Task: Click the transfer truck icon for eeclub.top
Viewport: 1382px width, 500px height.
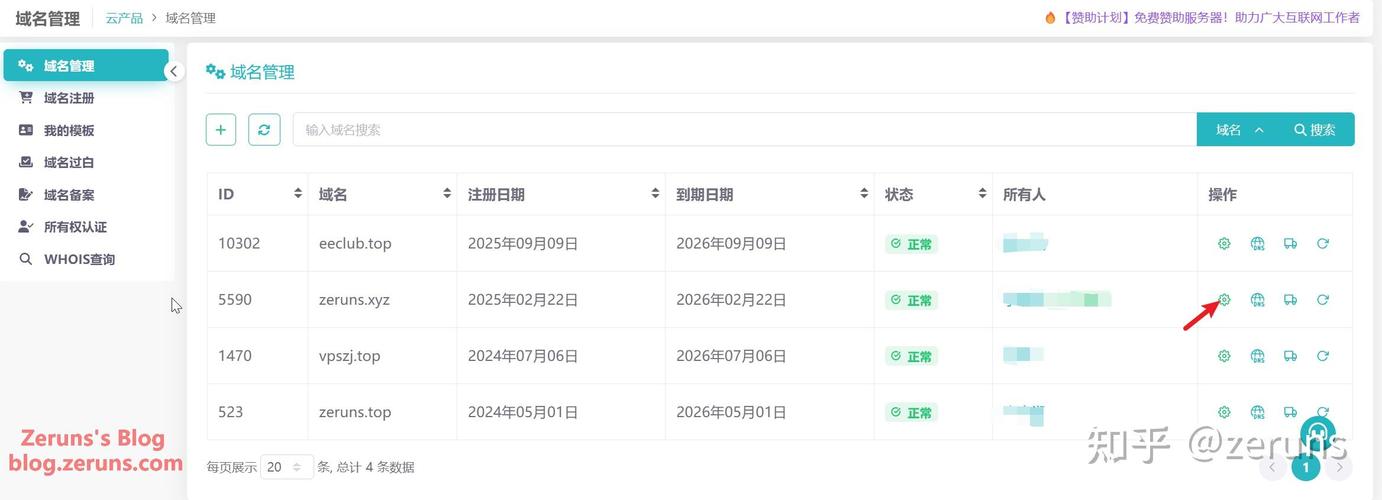Action: [x=1290, y=243]
